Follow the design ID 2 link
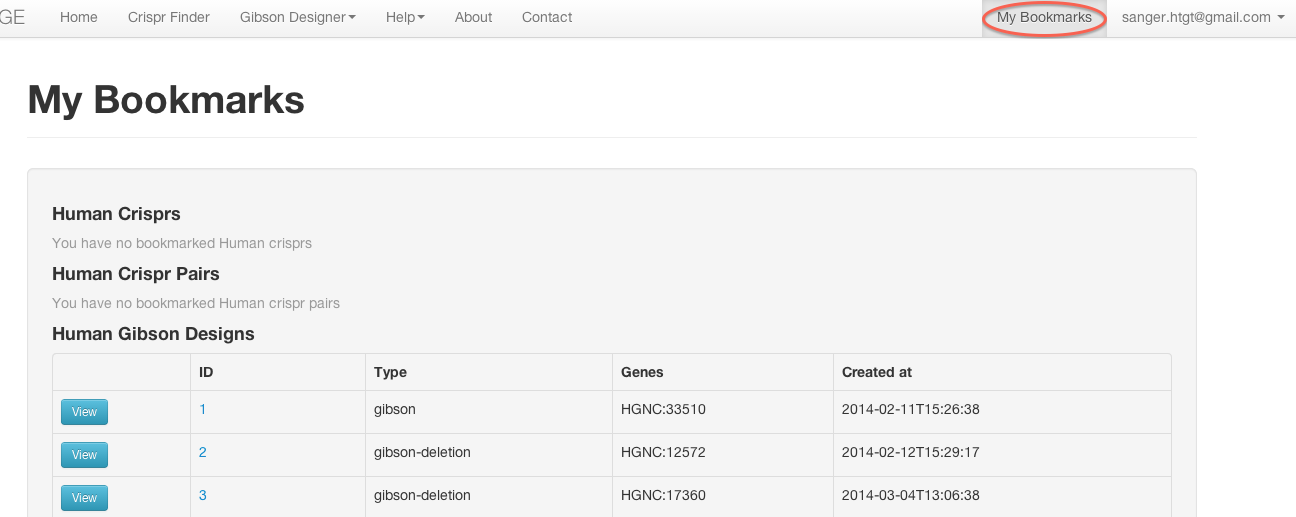The image size is (1296, 517). point(203,452)
